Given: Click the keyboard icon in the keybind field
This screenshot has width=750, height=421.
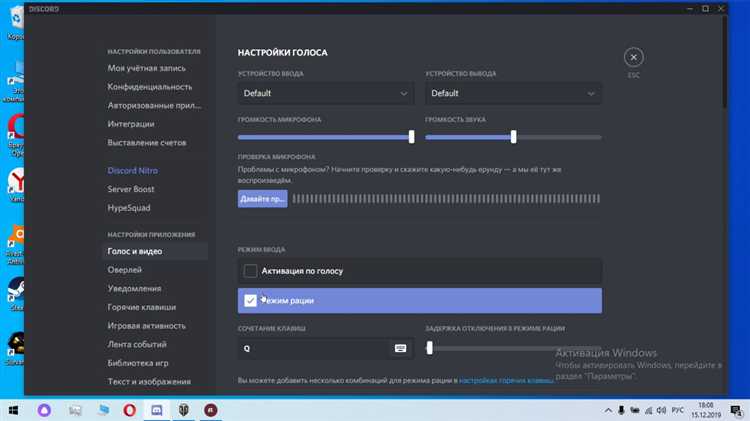Looking at the screenshot, I should coord(400,348).
